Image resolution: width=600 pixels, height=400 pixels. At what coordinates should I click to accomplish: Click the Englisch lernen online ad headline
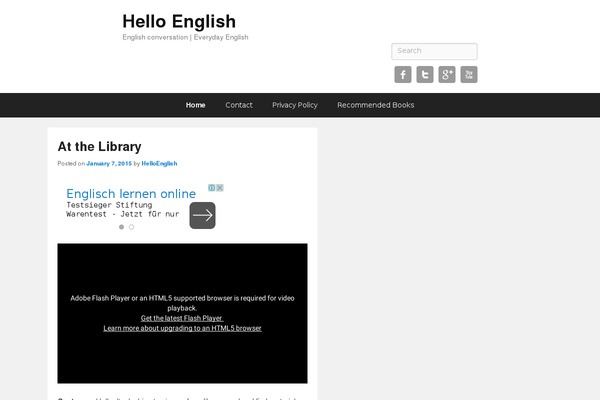[x=131, y=194]
